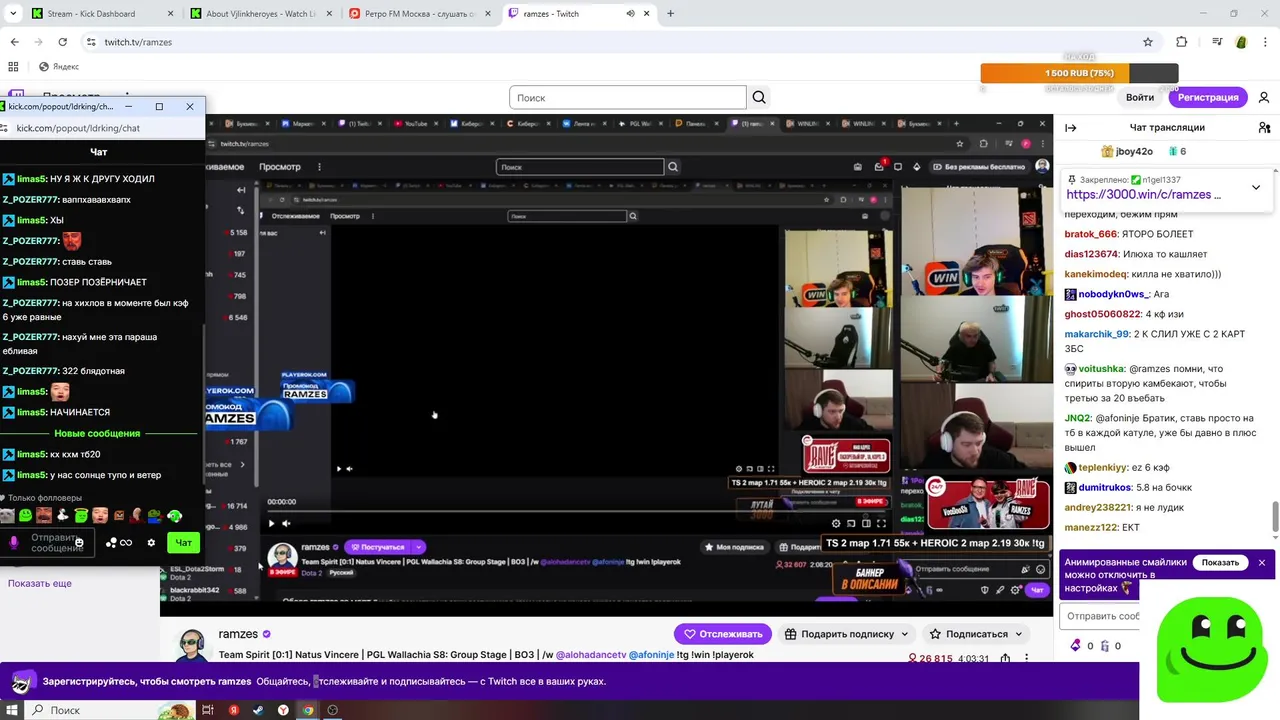Open Task View on the taskbar
Image resolution: width=1280 pixels, height=720 pixels.
click(208, 710)
